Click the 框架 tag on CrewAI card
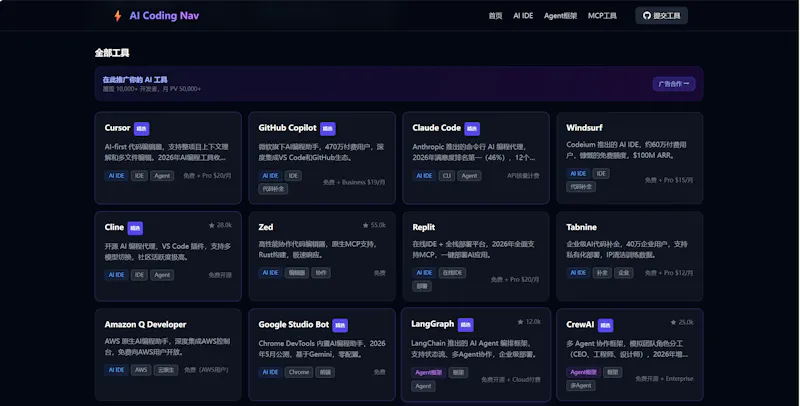The height and width of the screenshot is (406, 800). 612,372
